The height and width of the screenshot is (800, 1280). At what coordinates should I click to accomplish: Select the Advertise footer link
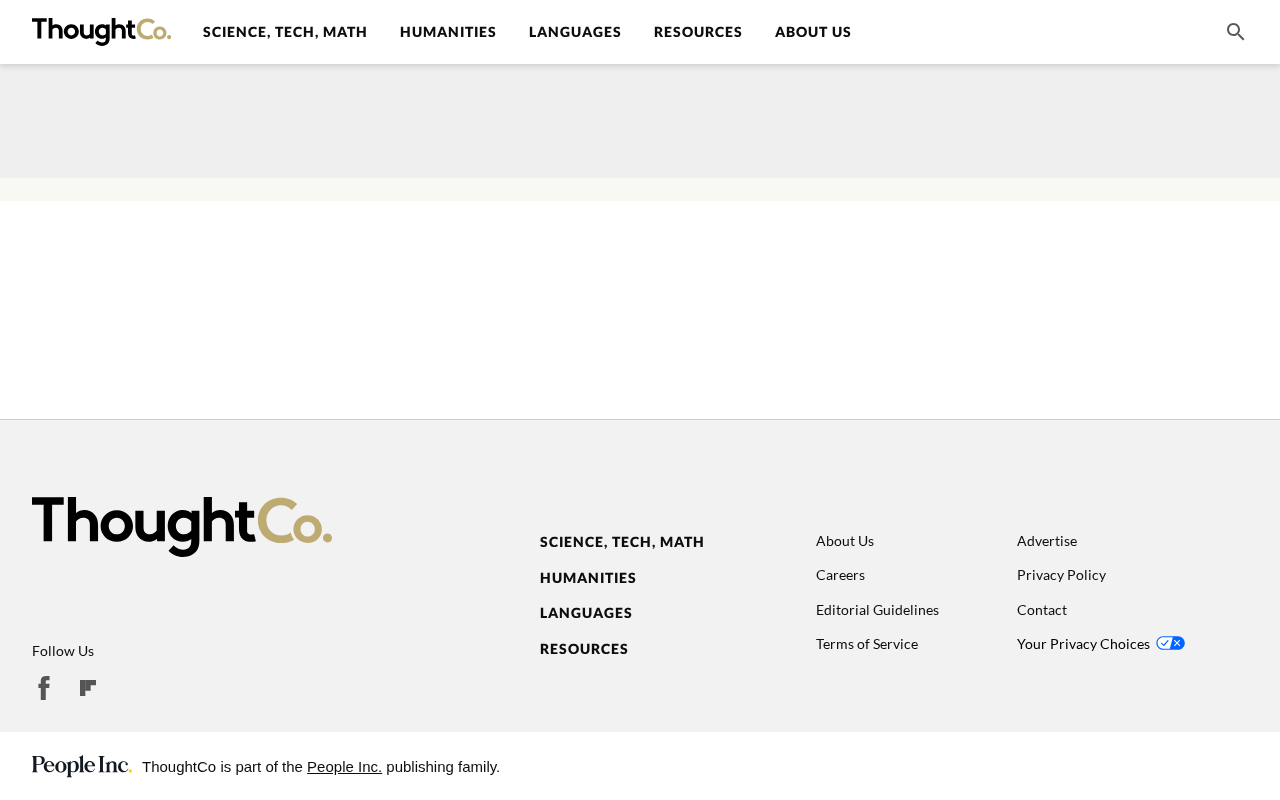[1047, 541]
